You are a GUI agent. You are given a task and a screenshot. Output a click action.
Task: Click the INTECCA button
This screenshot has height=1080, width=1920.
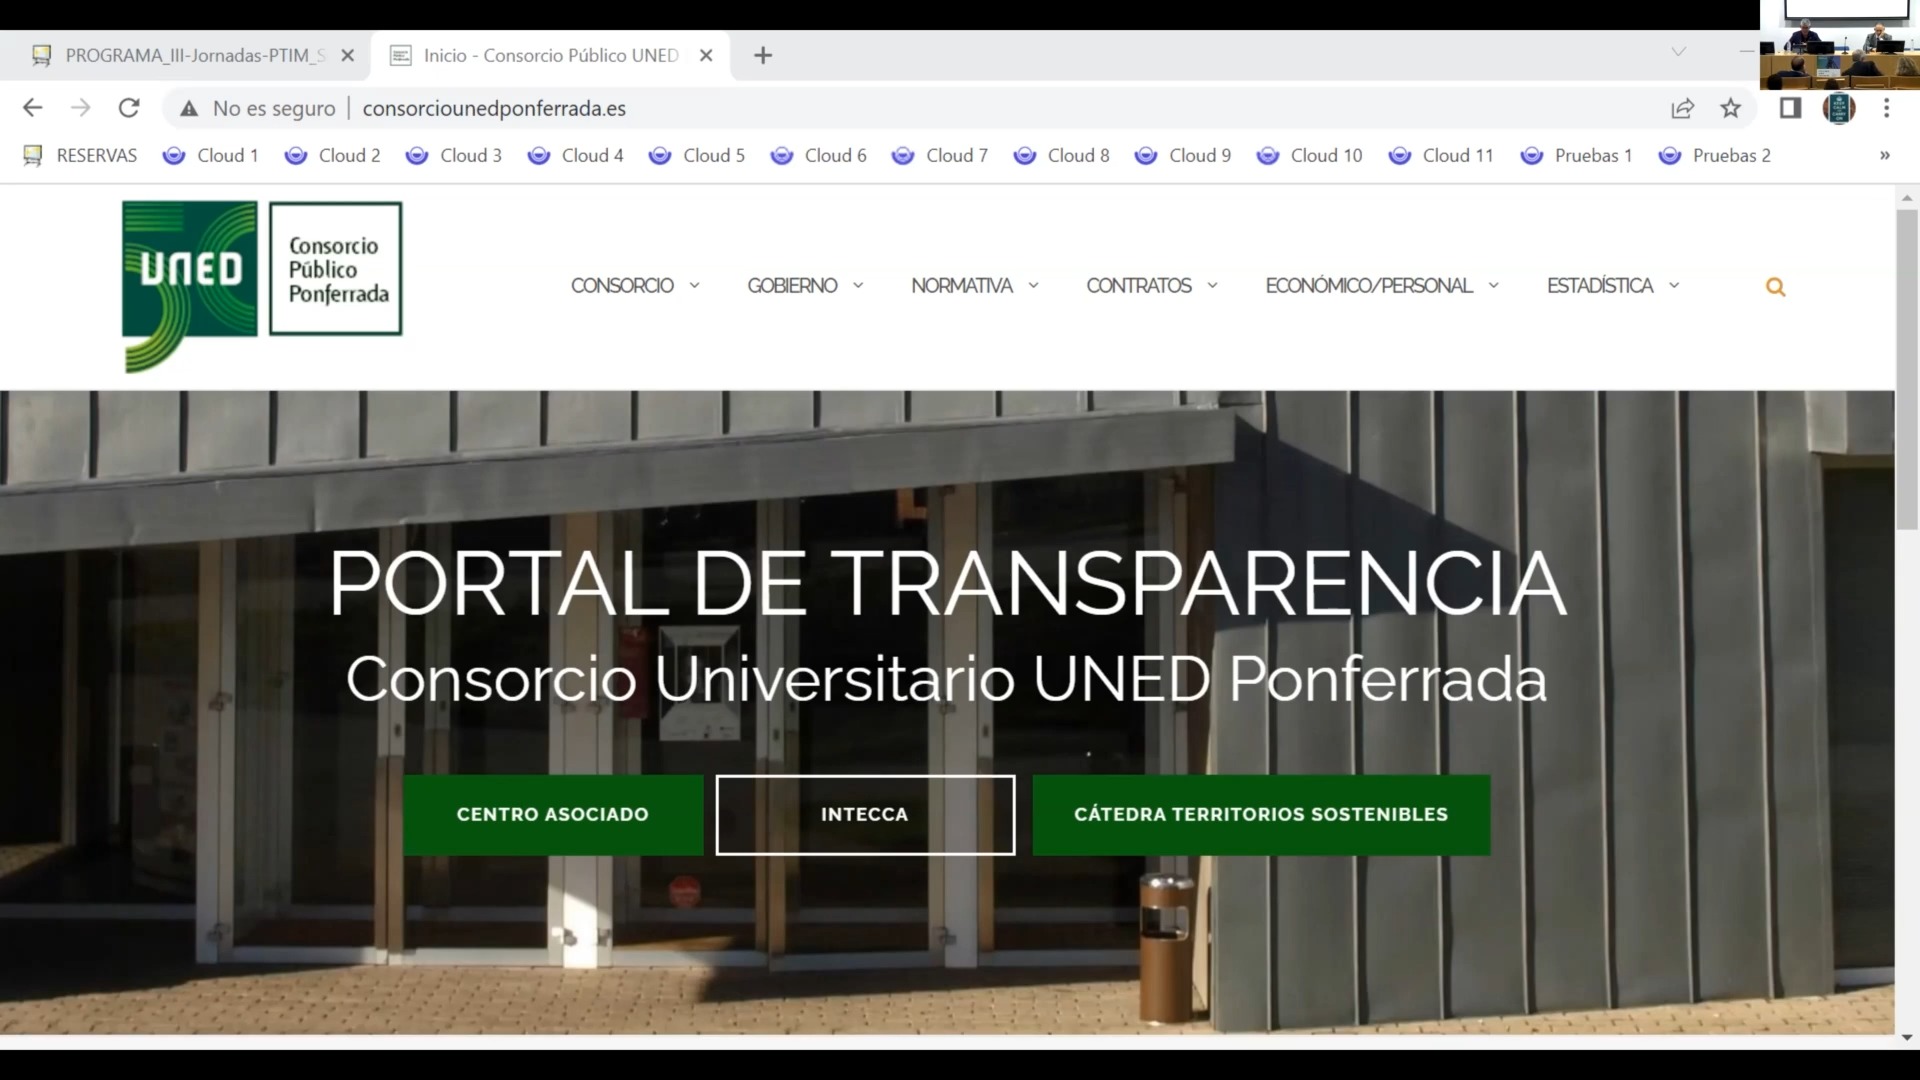(865, 814)
